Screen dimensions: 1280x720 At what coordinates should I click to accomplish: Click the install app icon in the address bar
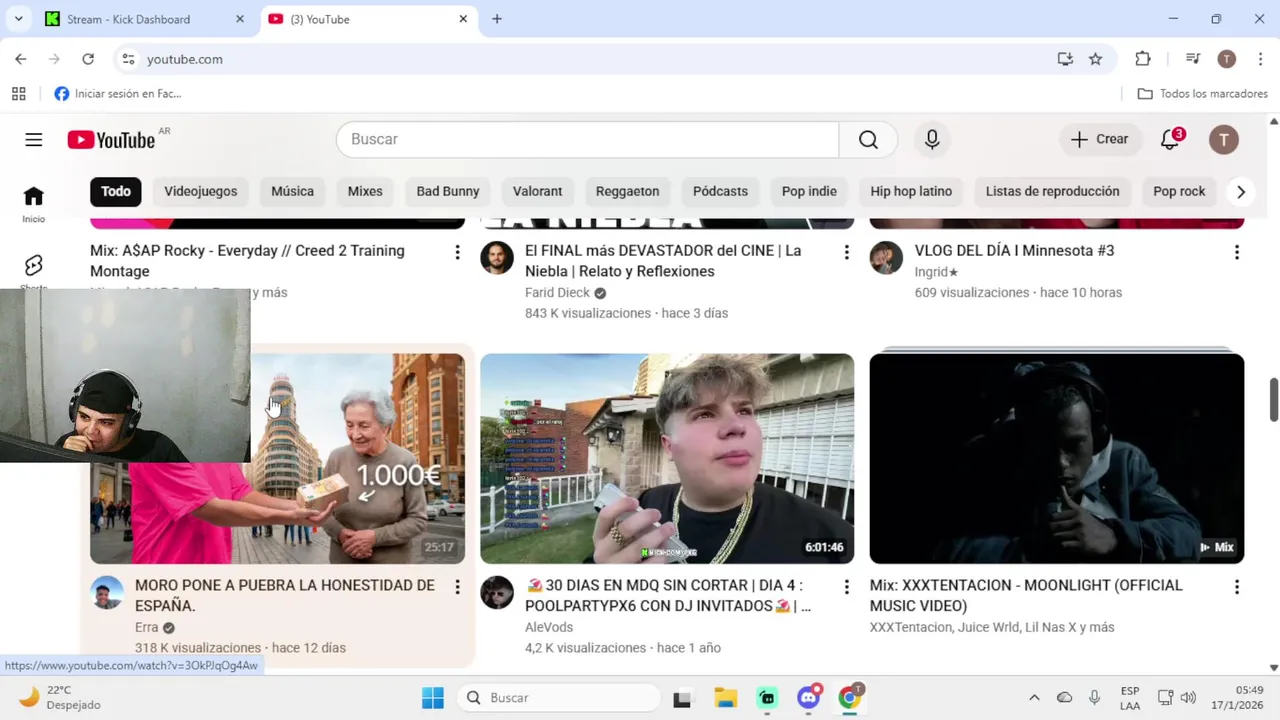1065,59
